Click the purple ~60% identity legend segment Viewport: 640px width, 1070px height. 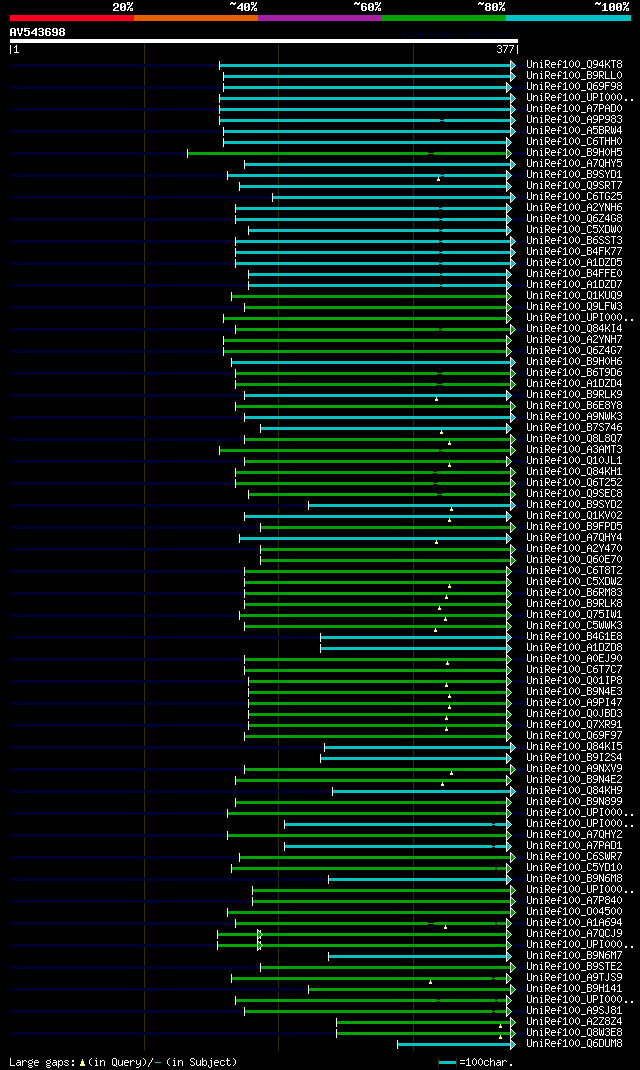tap(320, 18)
